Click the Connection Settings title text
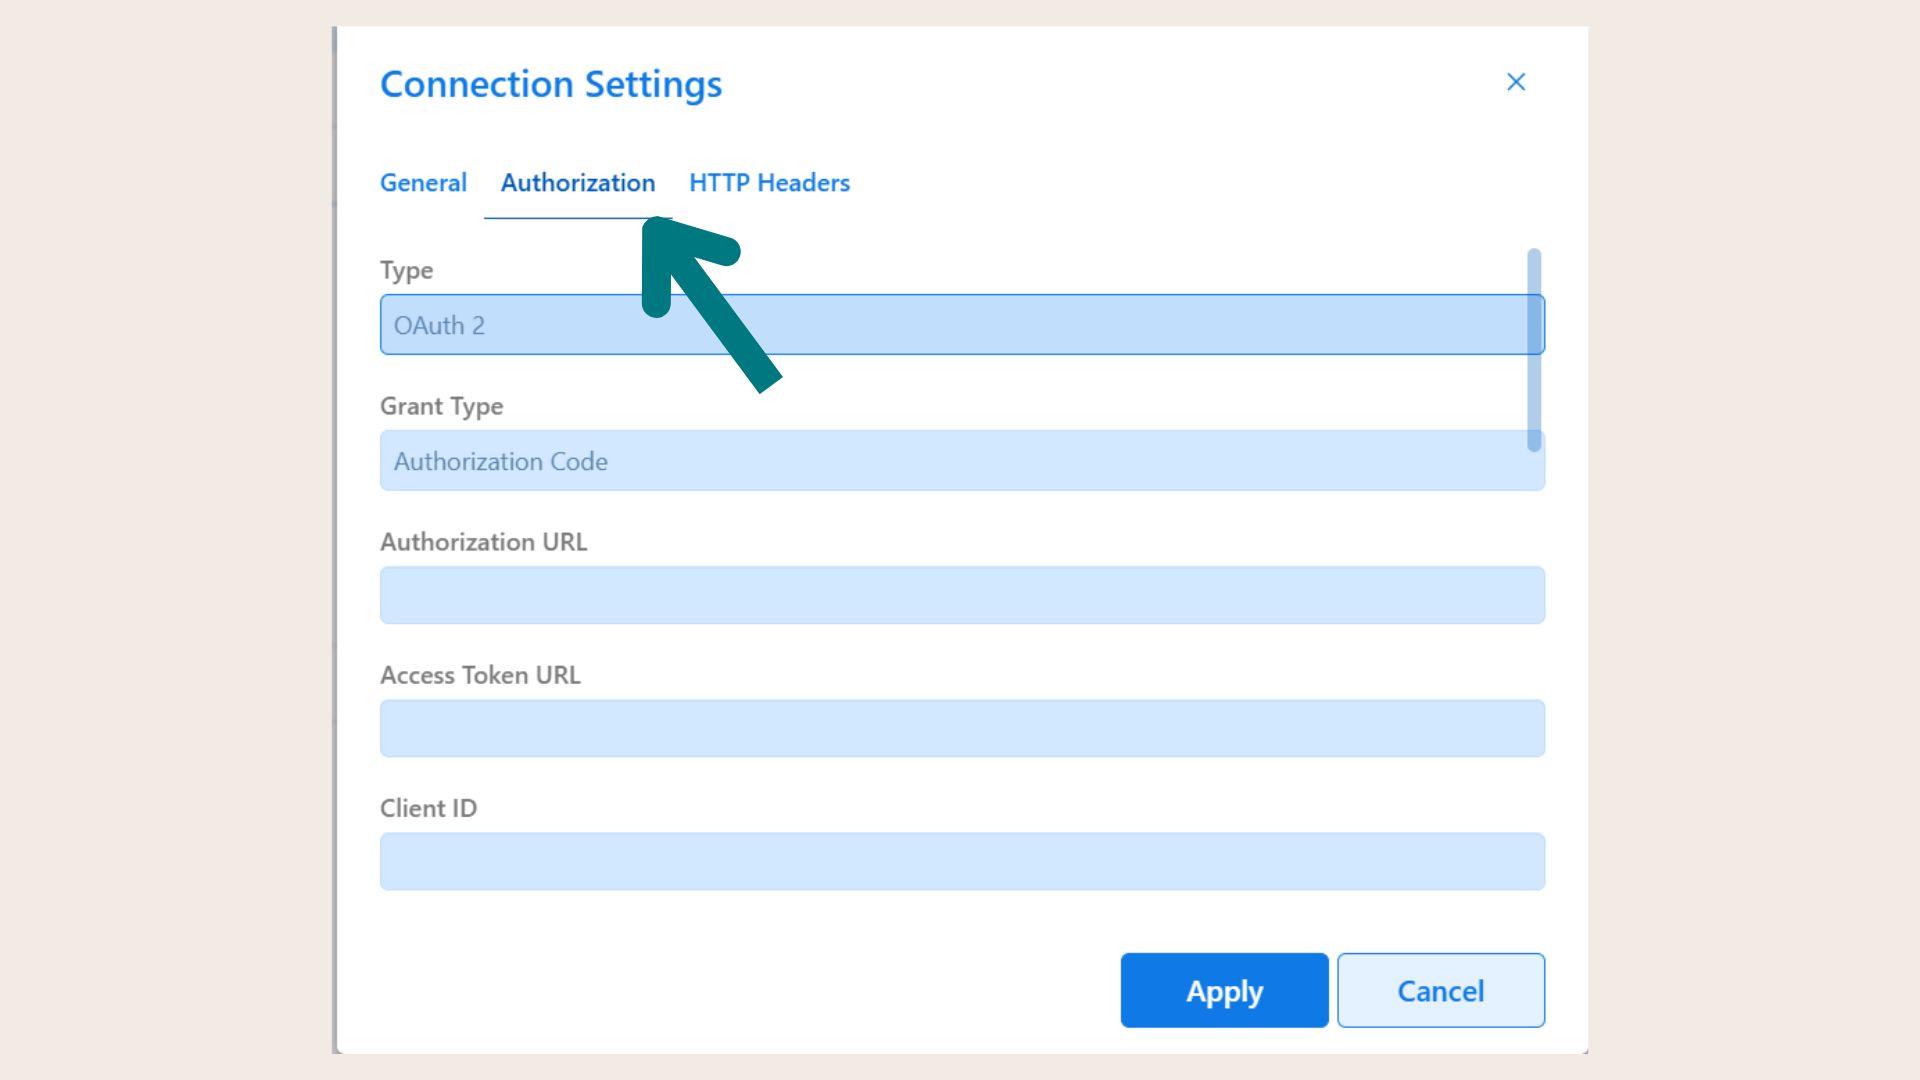This screenshot has width=1920, height=1080. pyautogui.click(x=550, y=85)
